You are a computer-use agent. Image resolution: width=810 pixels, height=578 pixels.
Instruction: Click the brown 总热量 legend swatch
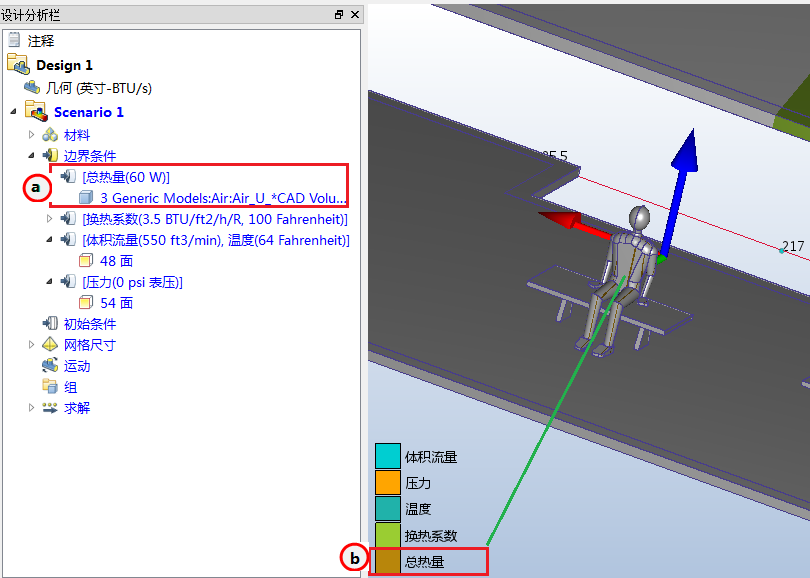[388, 561]
